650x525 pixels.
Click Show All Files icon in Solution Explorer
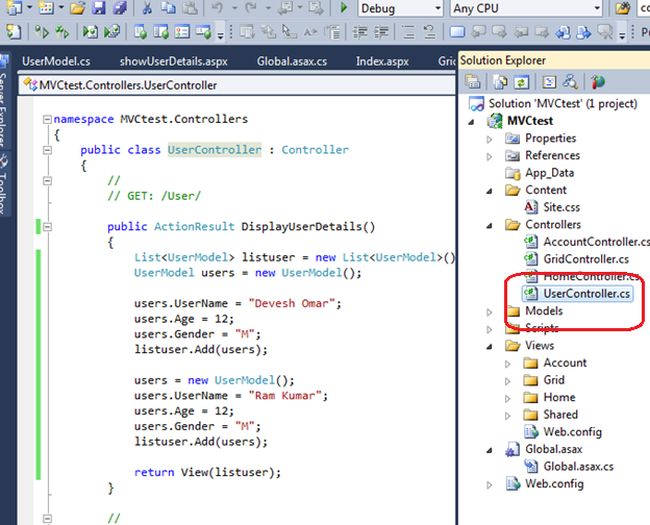(x=500, y=82)
